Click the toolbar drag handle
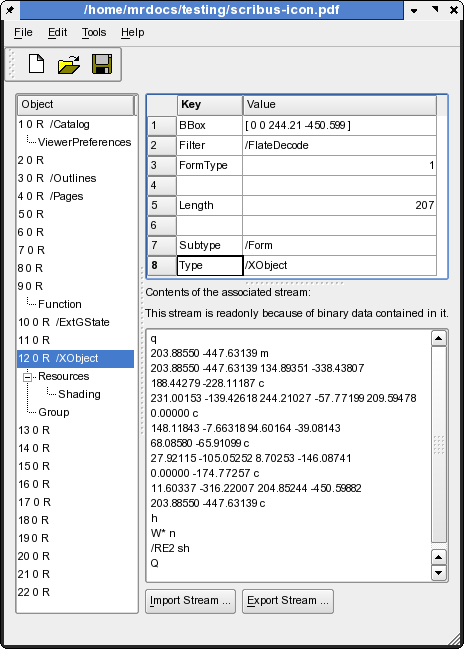This screenshot has width=464, height=649. click(11, 64)
